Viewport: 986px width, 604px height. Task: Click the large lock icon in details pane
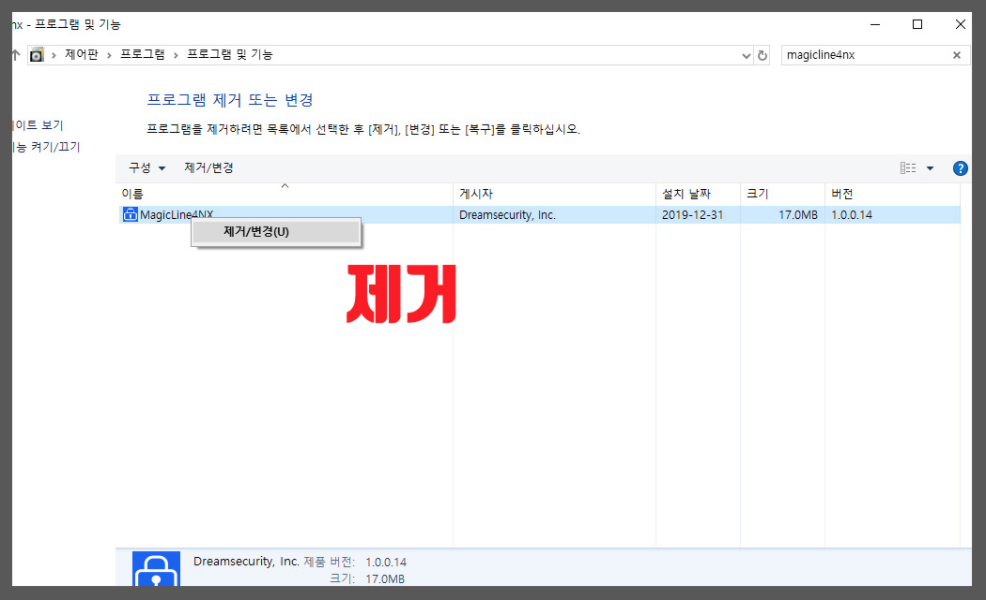click(x=156, y=569)
